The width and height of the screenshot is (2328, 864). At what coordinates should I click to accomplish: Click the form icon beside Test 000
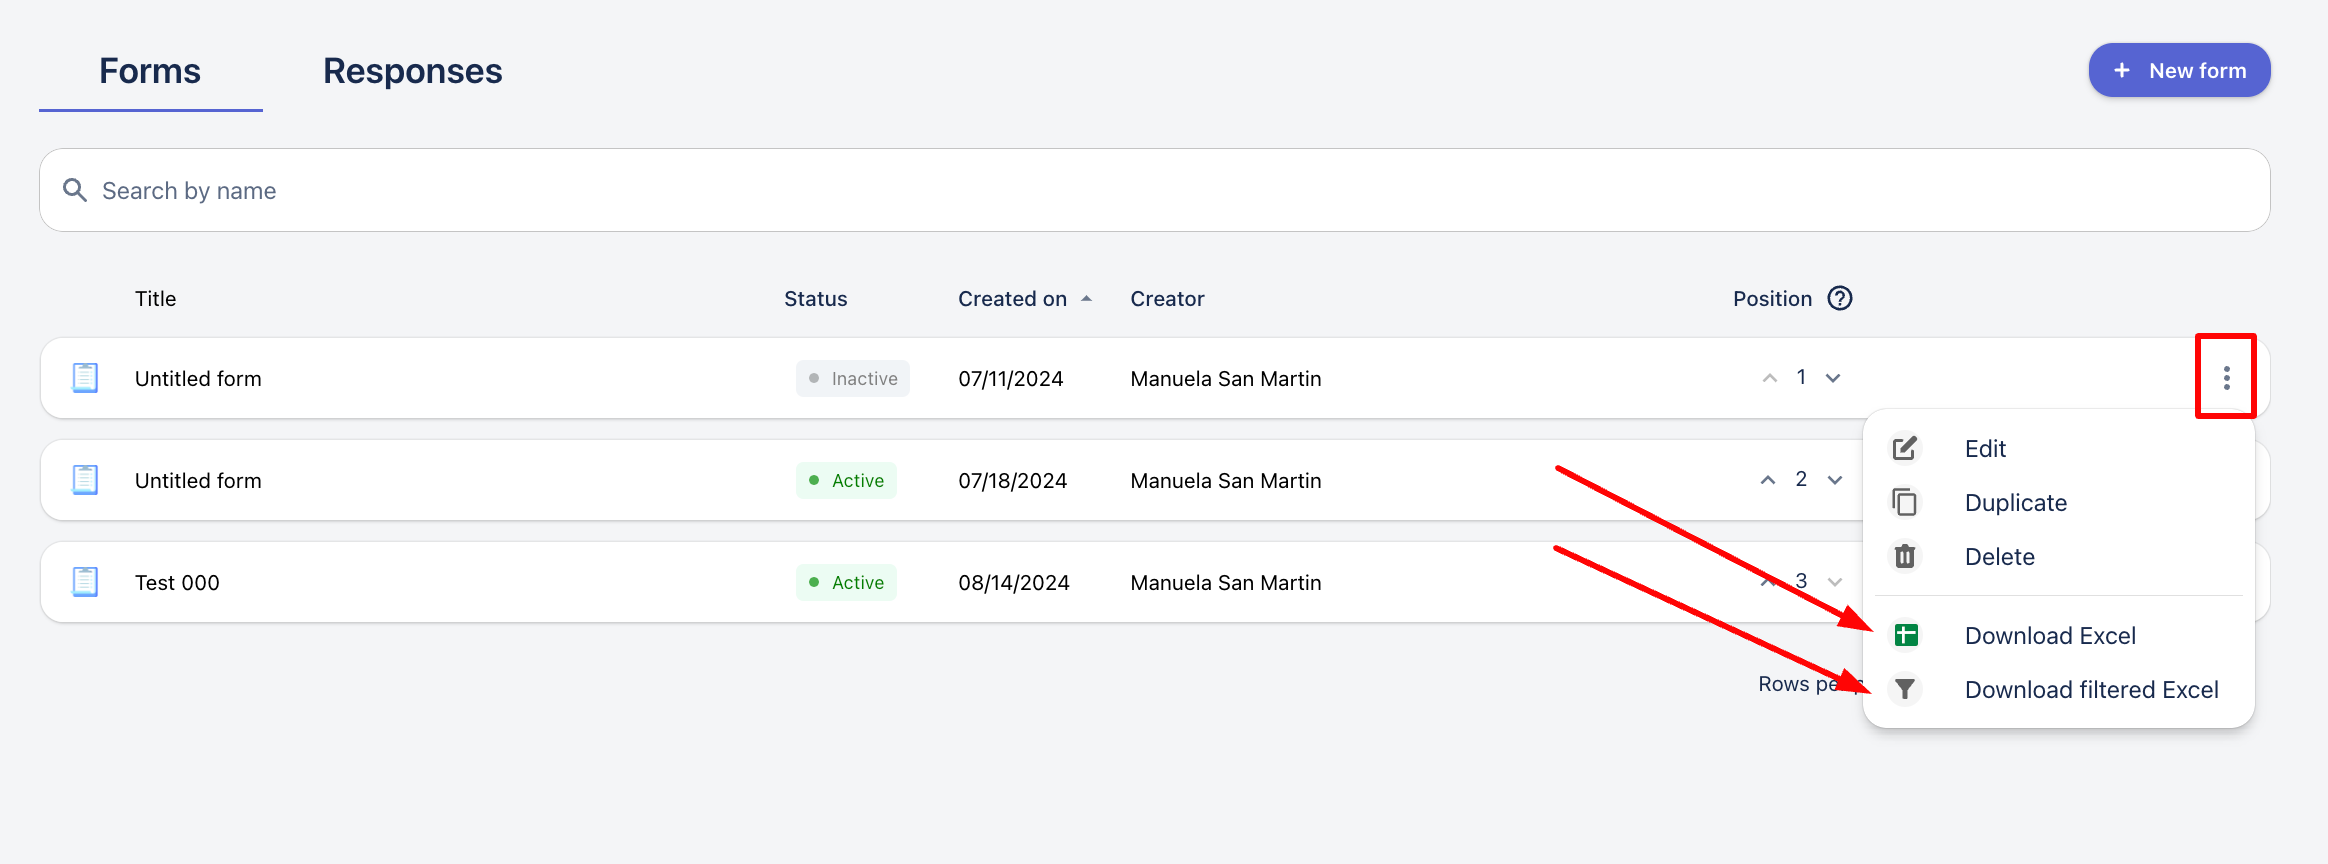pos(85,582)
